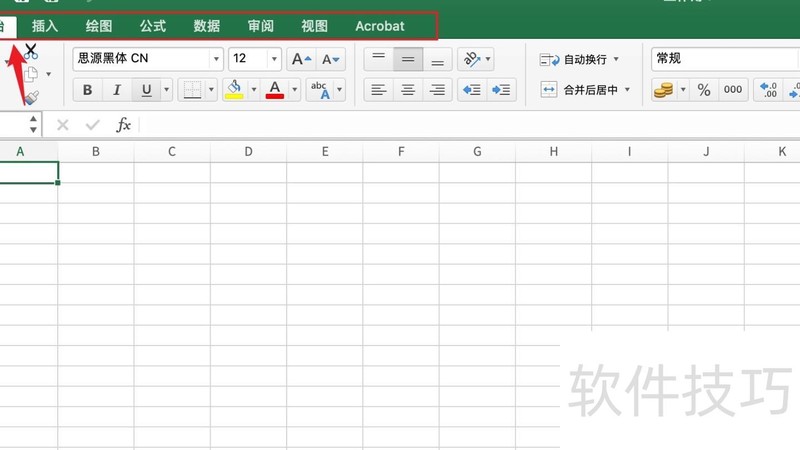The height and width of the screenshot is (450, 800).
Task: Click font name field 思源黑体 CN
Action: pyautogui.click(x=141, y=59)
